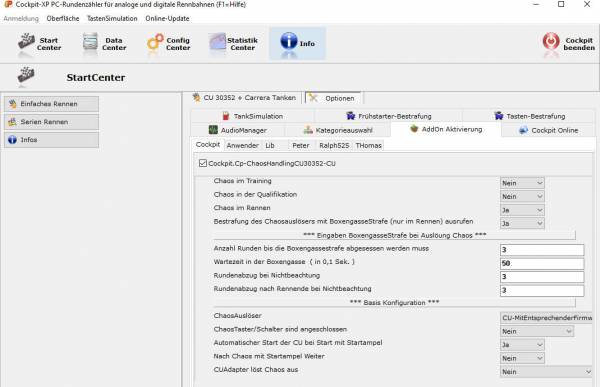Open the CUAdapter löst Chaos aus dropdown
Image resolution: width=600 pixels, height=387 pixels.
pos(546,372)
